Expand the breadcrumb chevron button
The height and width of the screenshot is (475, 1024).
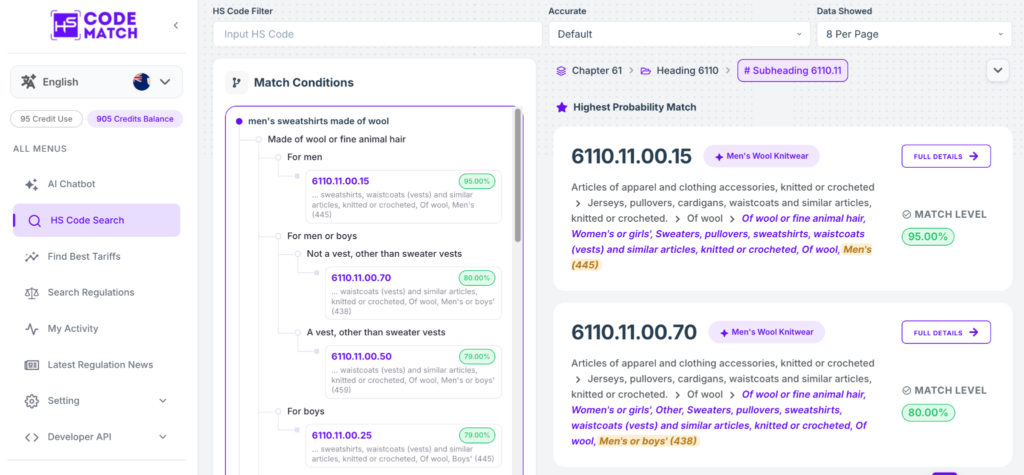point(998,70)
